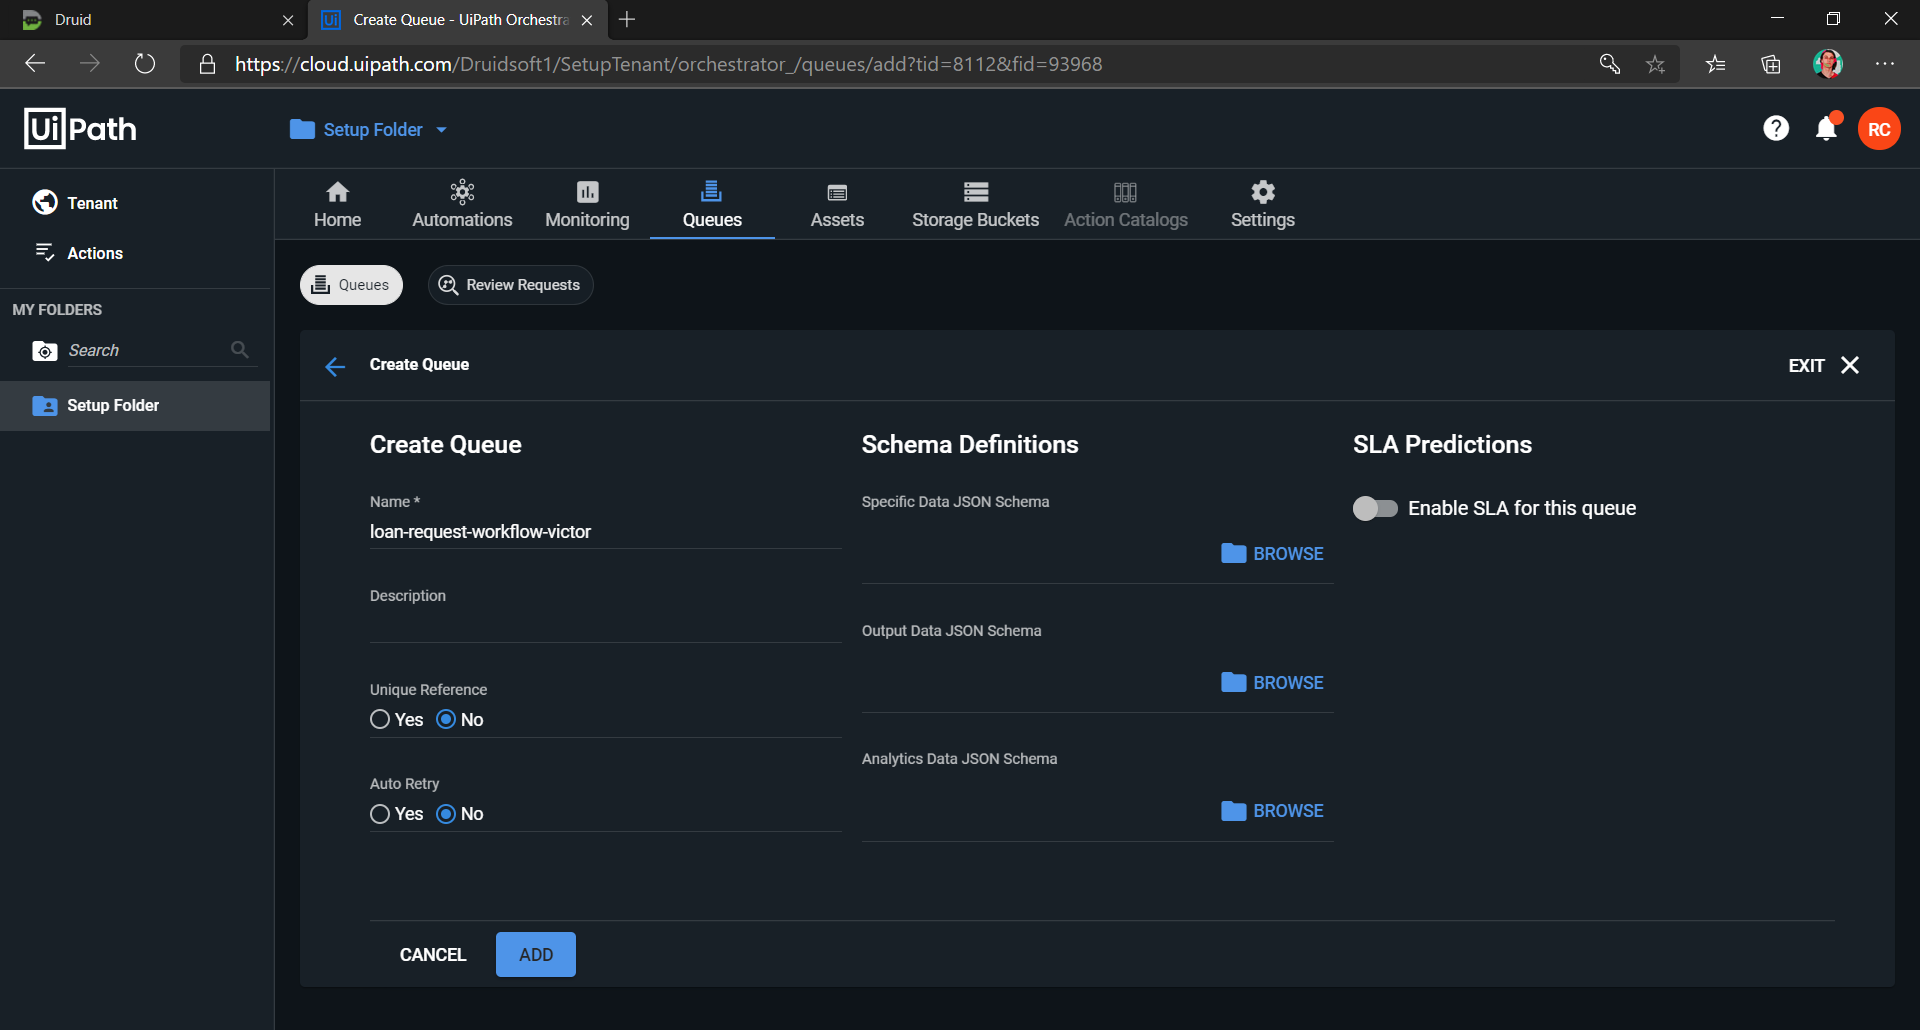The image size is (1920, 1030).
Task: Go to the Home tab
Action: coord(338,204)
